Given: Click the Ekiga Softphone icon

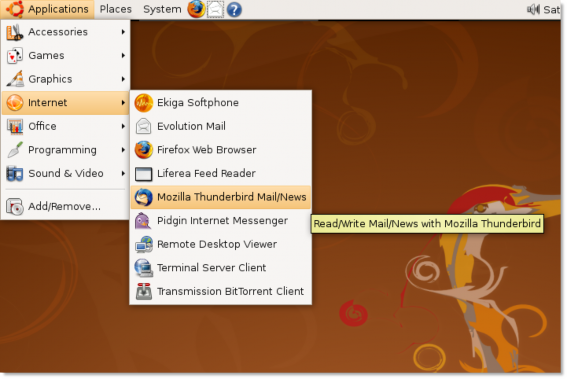Looking at the screenshot, I should pos(144,103).
